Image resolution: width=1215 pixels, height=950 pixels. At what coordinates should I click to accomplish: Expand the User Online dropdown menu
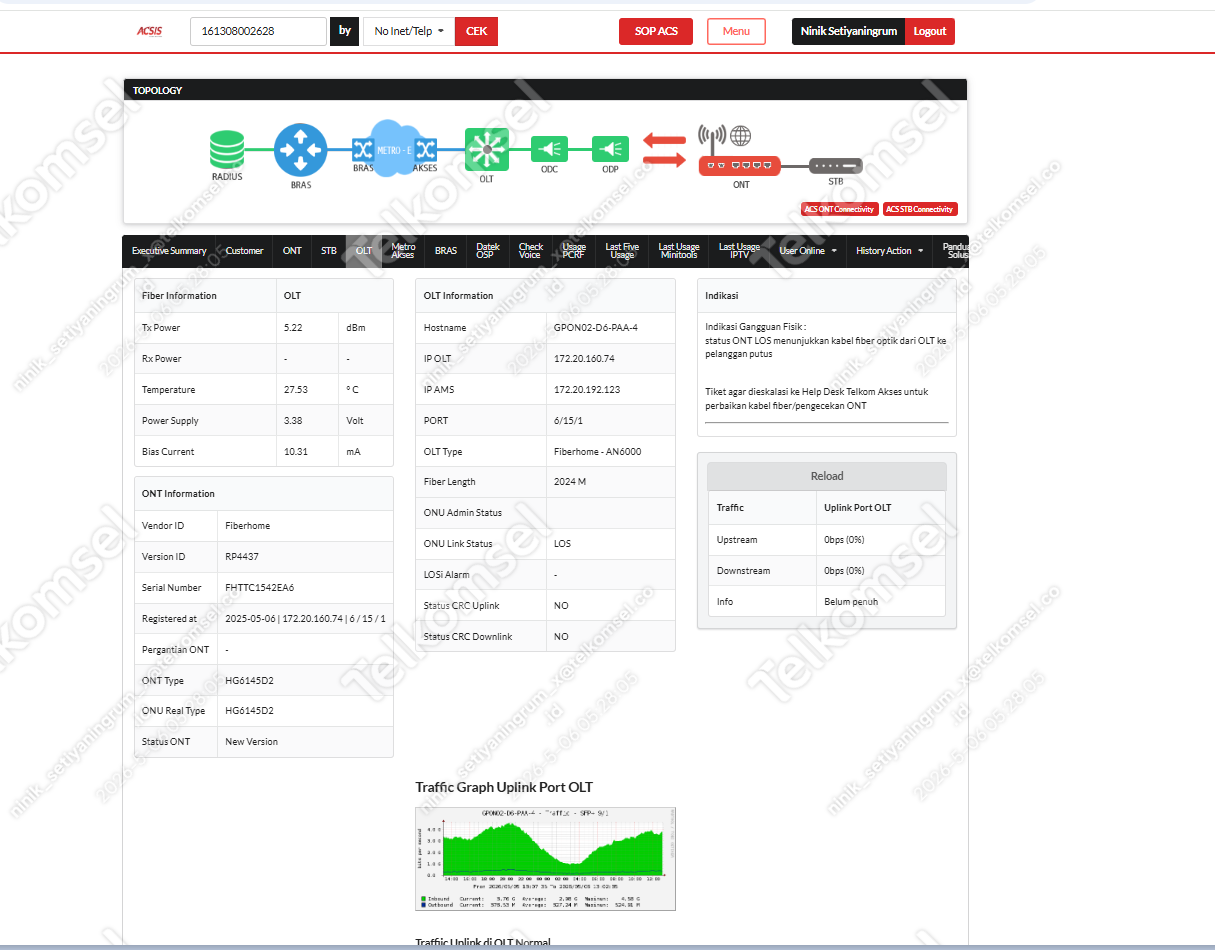pos(808,251)
